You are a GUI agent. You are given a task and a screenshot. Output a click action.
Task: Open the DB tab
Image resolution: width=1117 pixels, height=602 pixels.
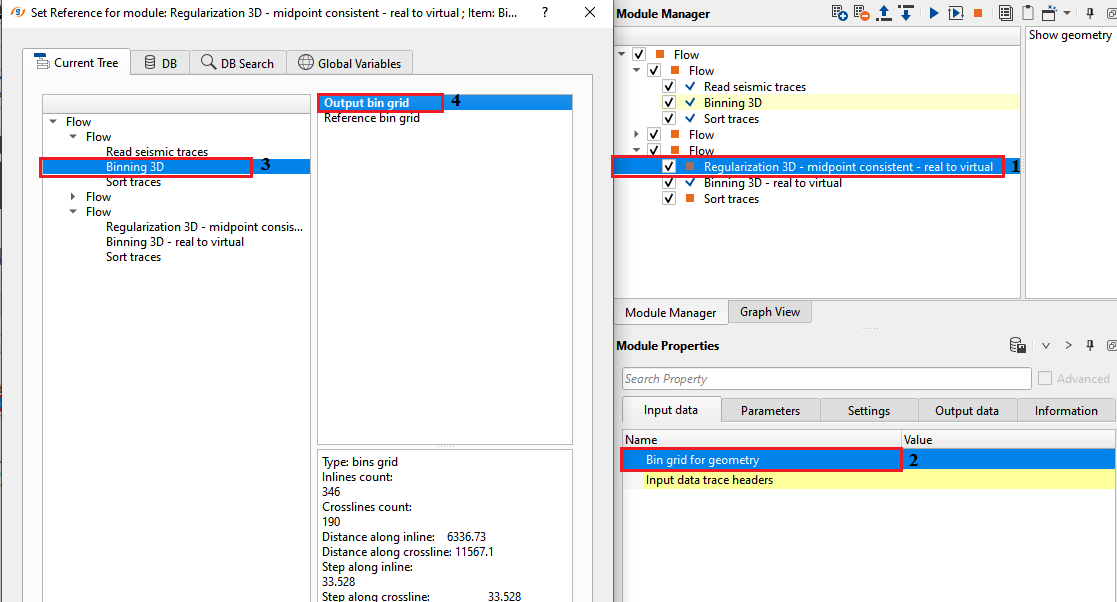(160, 63)
